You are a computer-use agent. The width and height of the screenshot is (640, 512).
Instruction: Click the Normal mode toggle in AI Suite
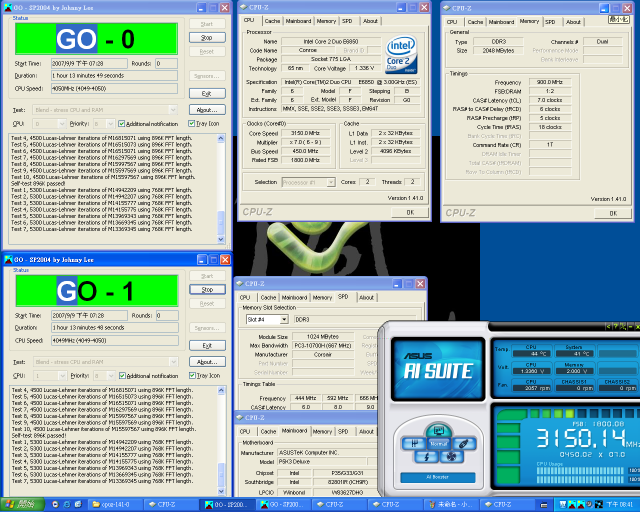pyautogui.click(x=438, y=443)
